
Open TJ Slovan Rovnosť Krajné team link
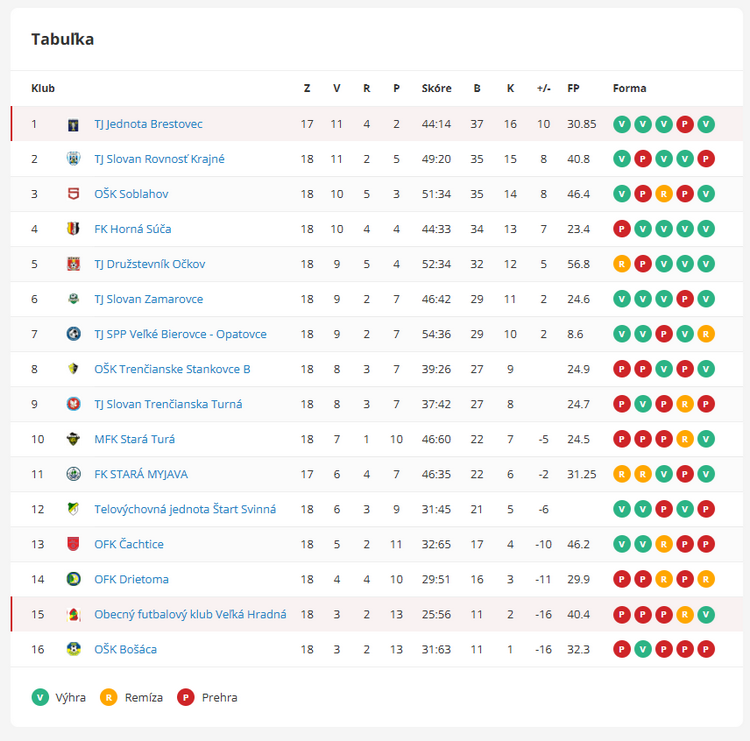pos(159,159)
